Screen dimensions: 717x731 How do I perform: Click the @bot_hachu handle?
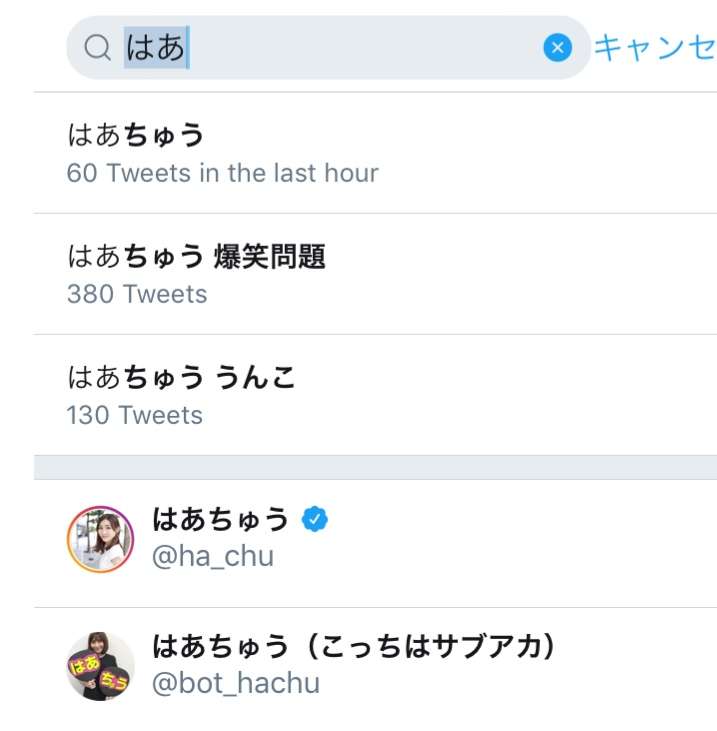pyautogui.click(x=236, y=683)
